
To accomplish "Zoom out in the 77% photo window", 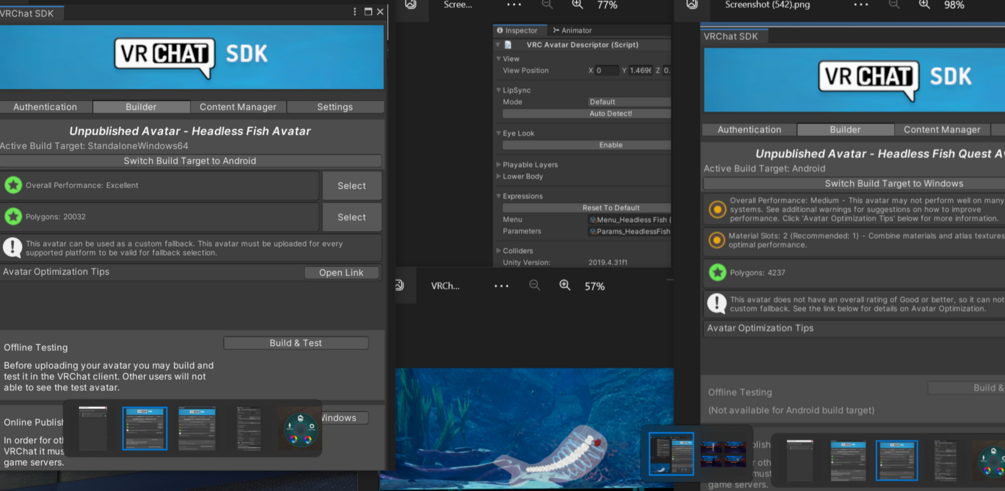I will 547,4.
